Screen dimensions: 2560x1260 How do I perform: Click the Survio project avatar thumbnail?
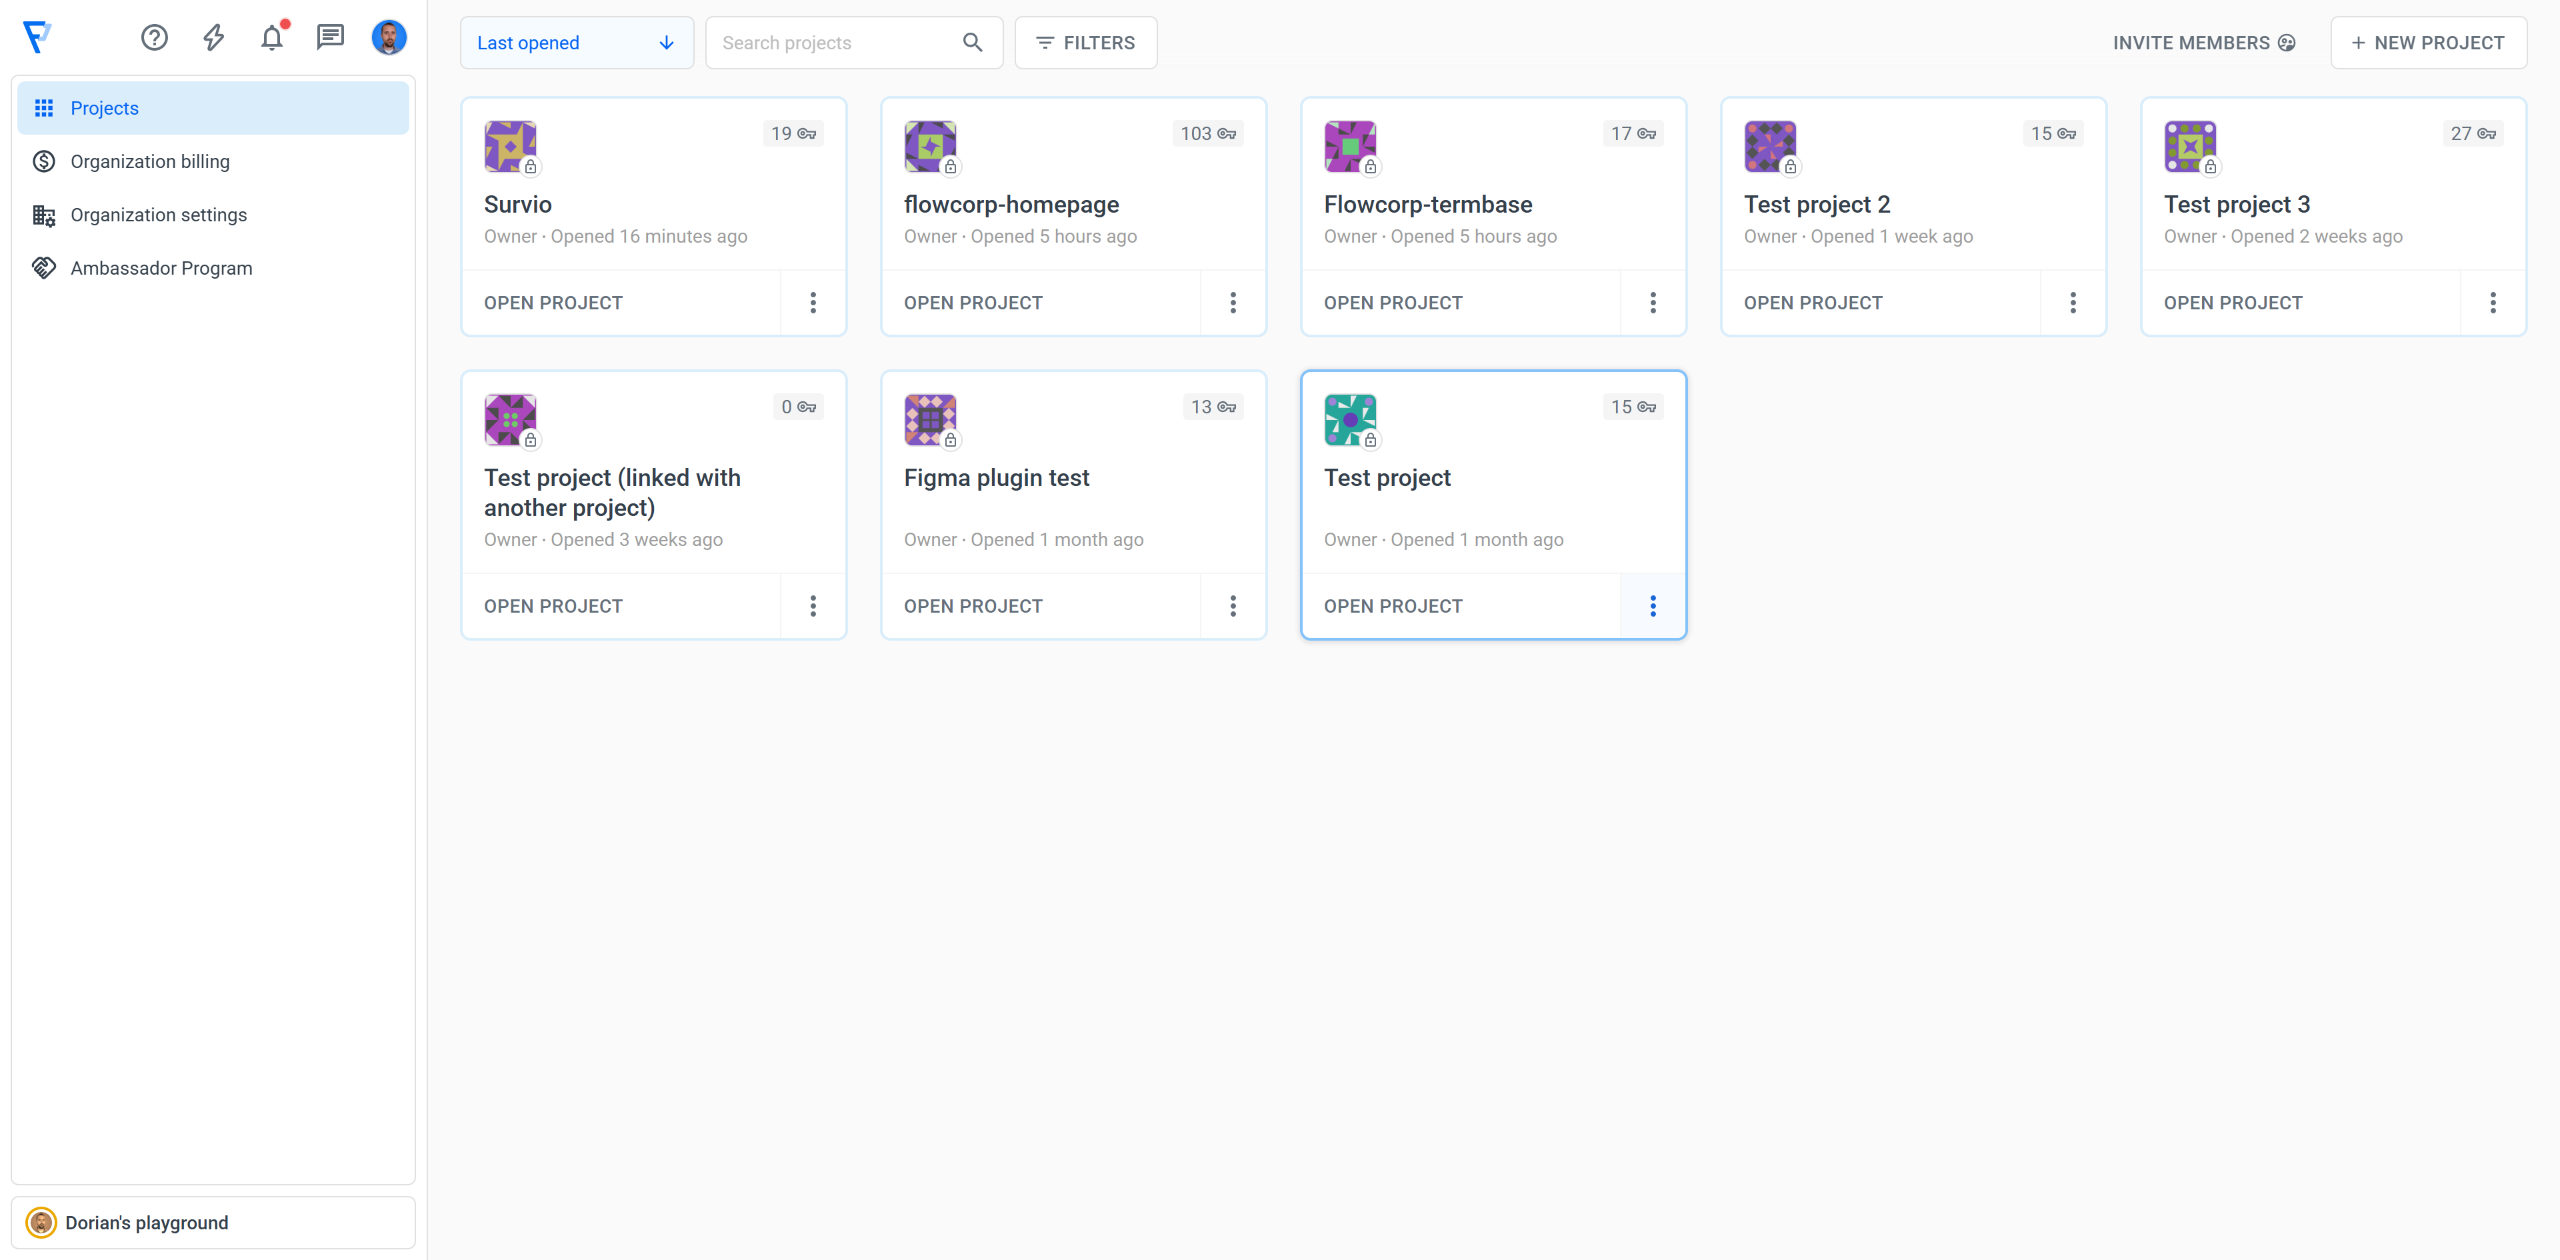[510, 146]
